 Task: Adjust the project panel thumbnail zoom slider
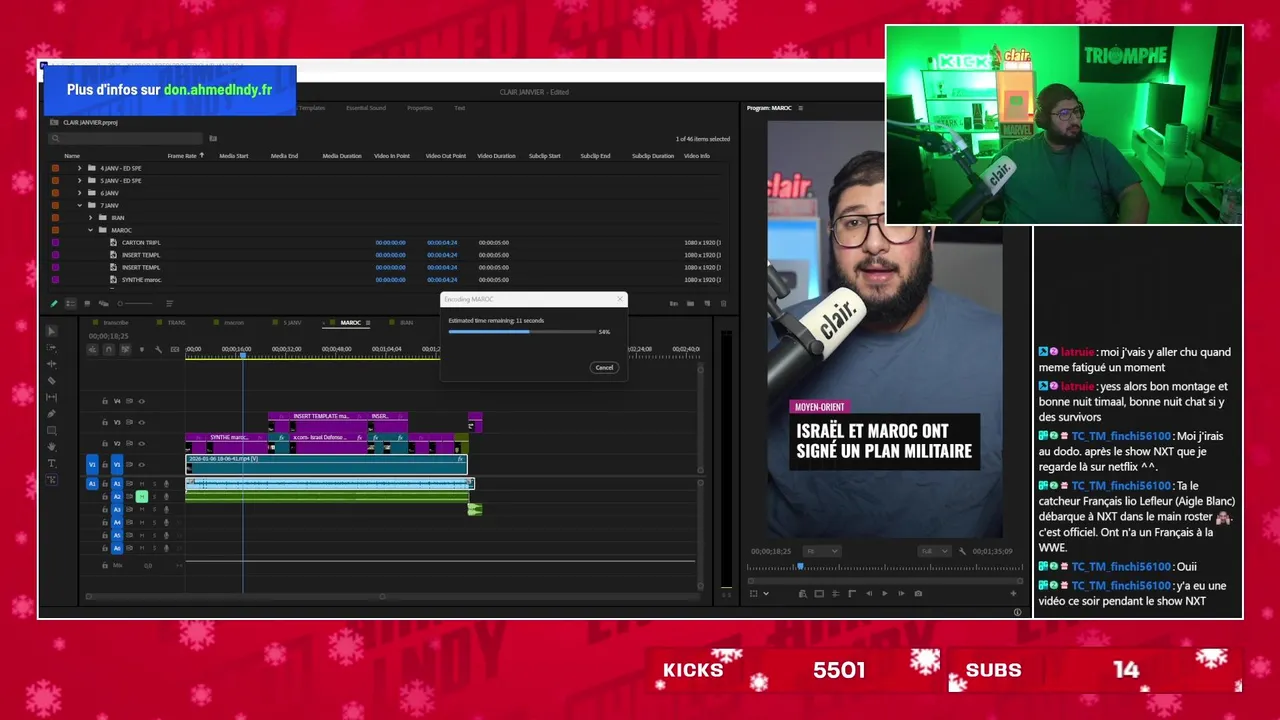(x=135, y=303)
